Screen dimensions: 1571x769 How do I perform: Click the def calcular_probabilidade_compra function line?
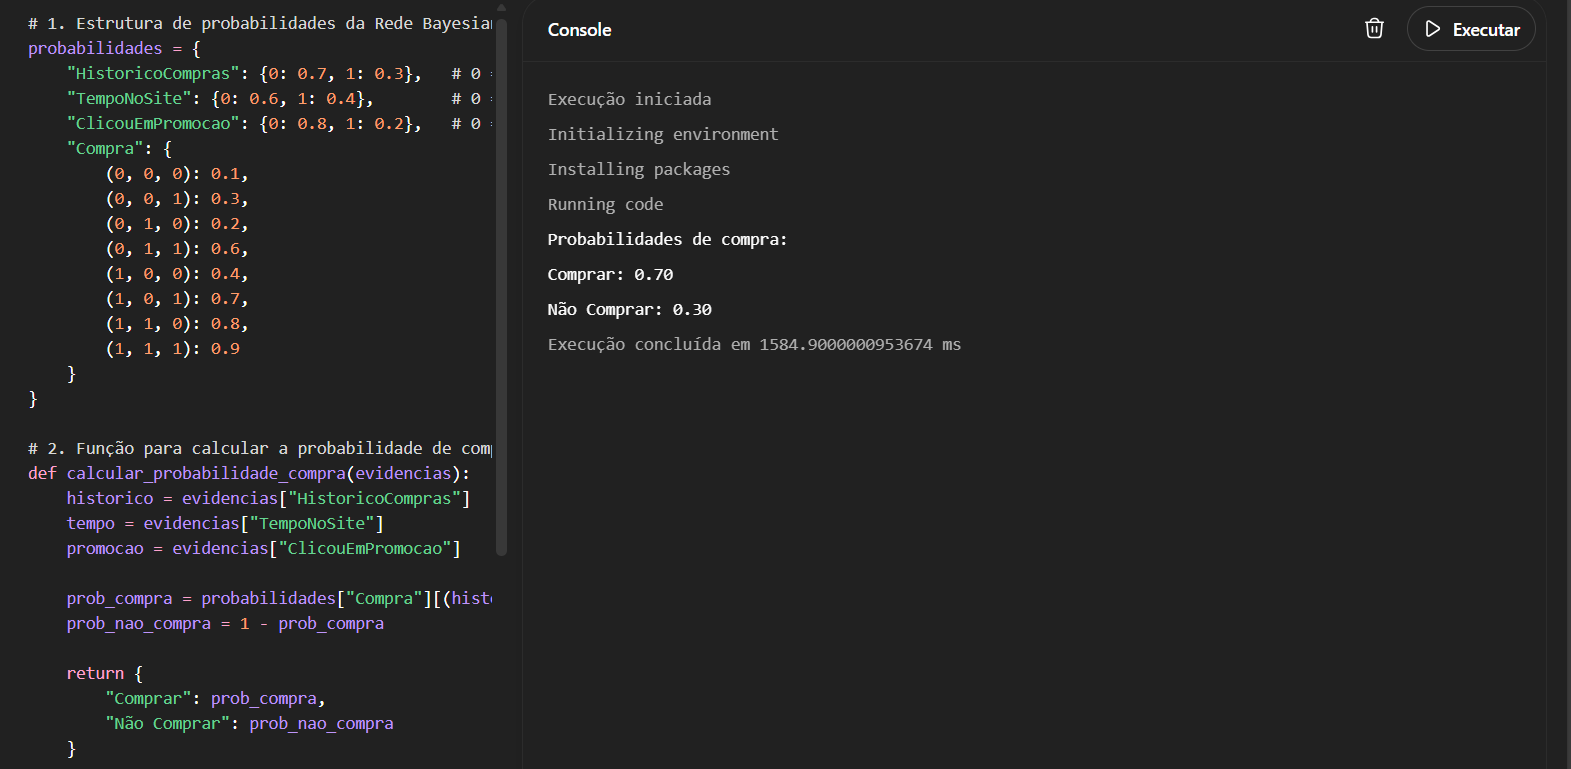(248, 474)
